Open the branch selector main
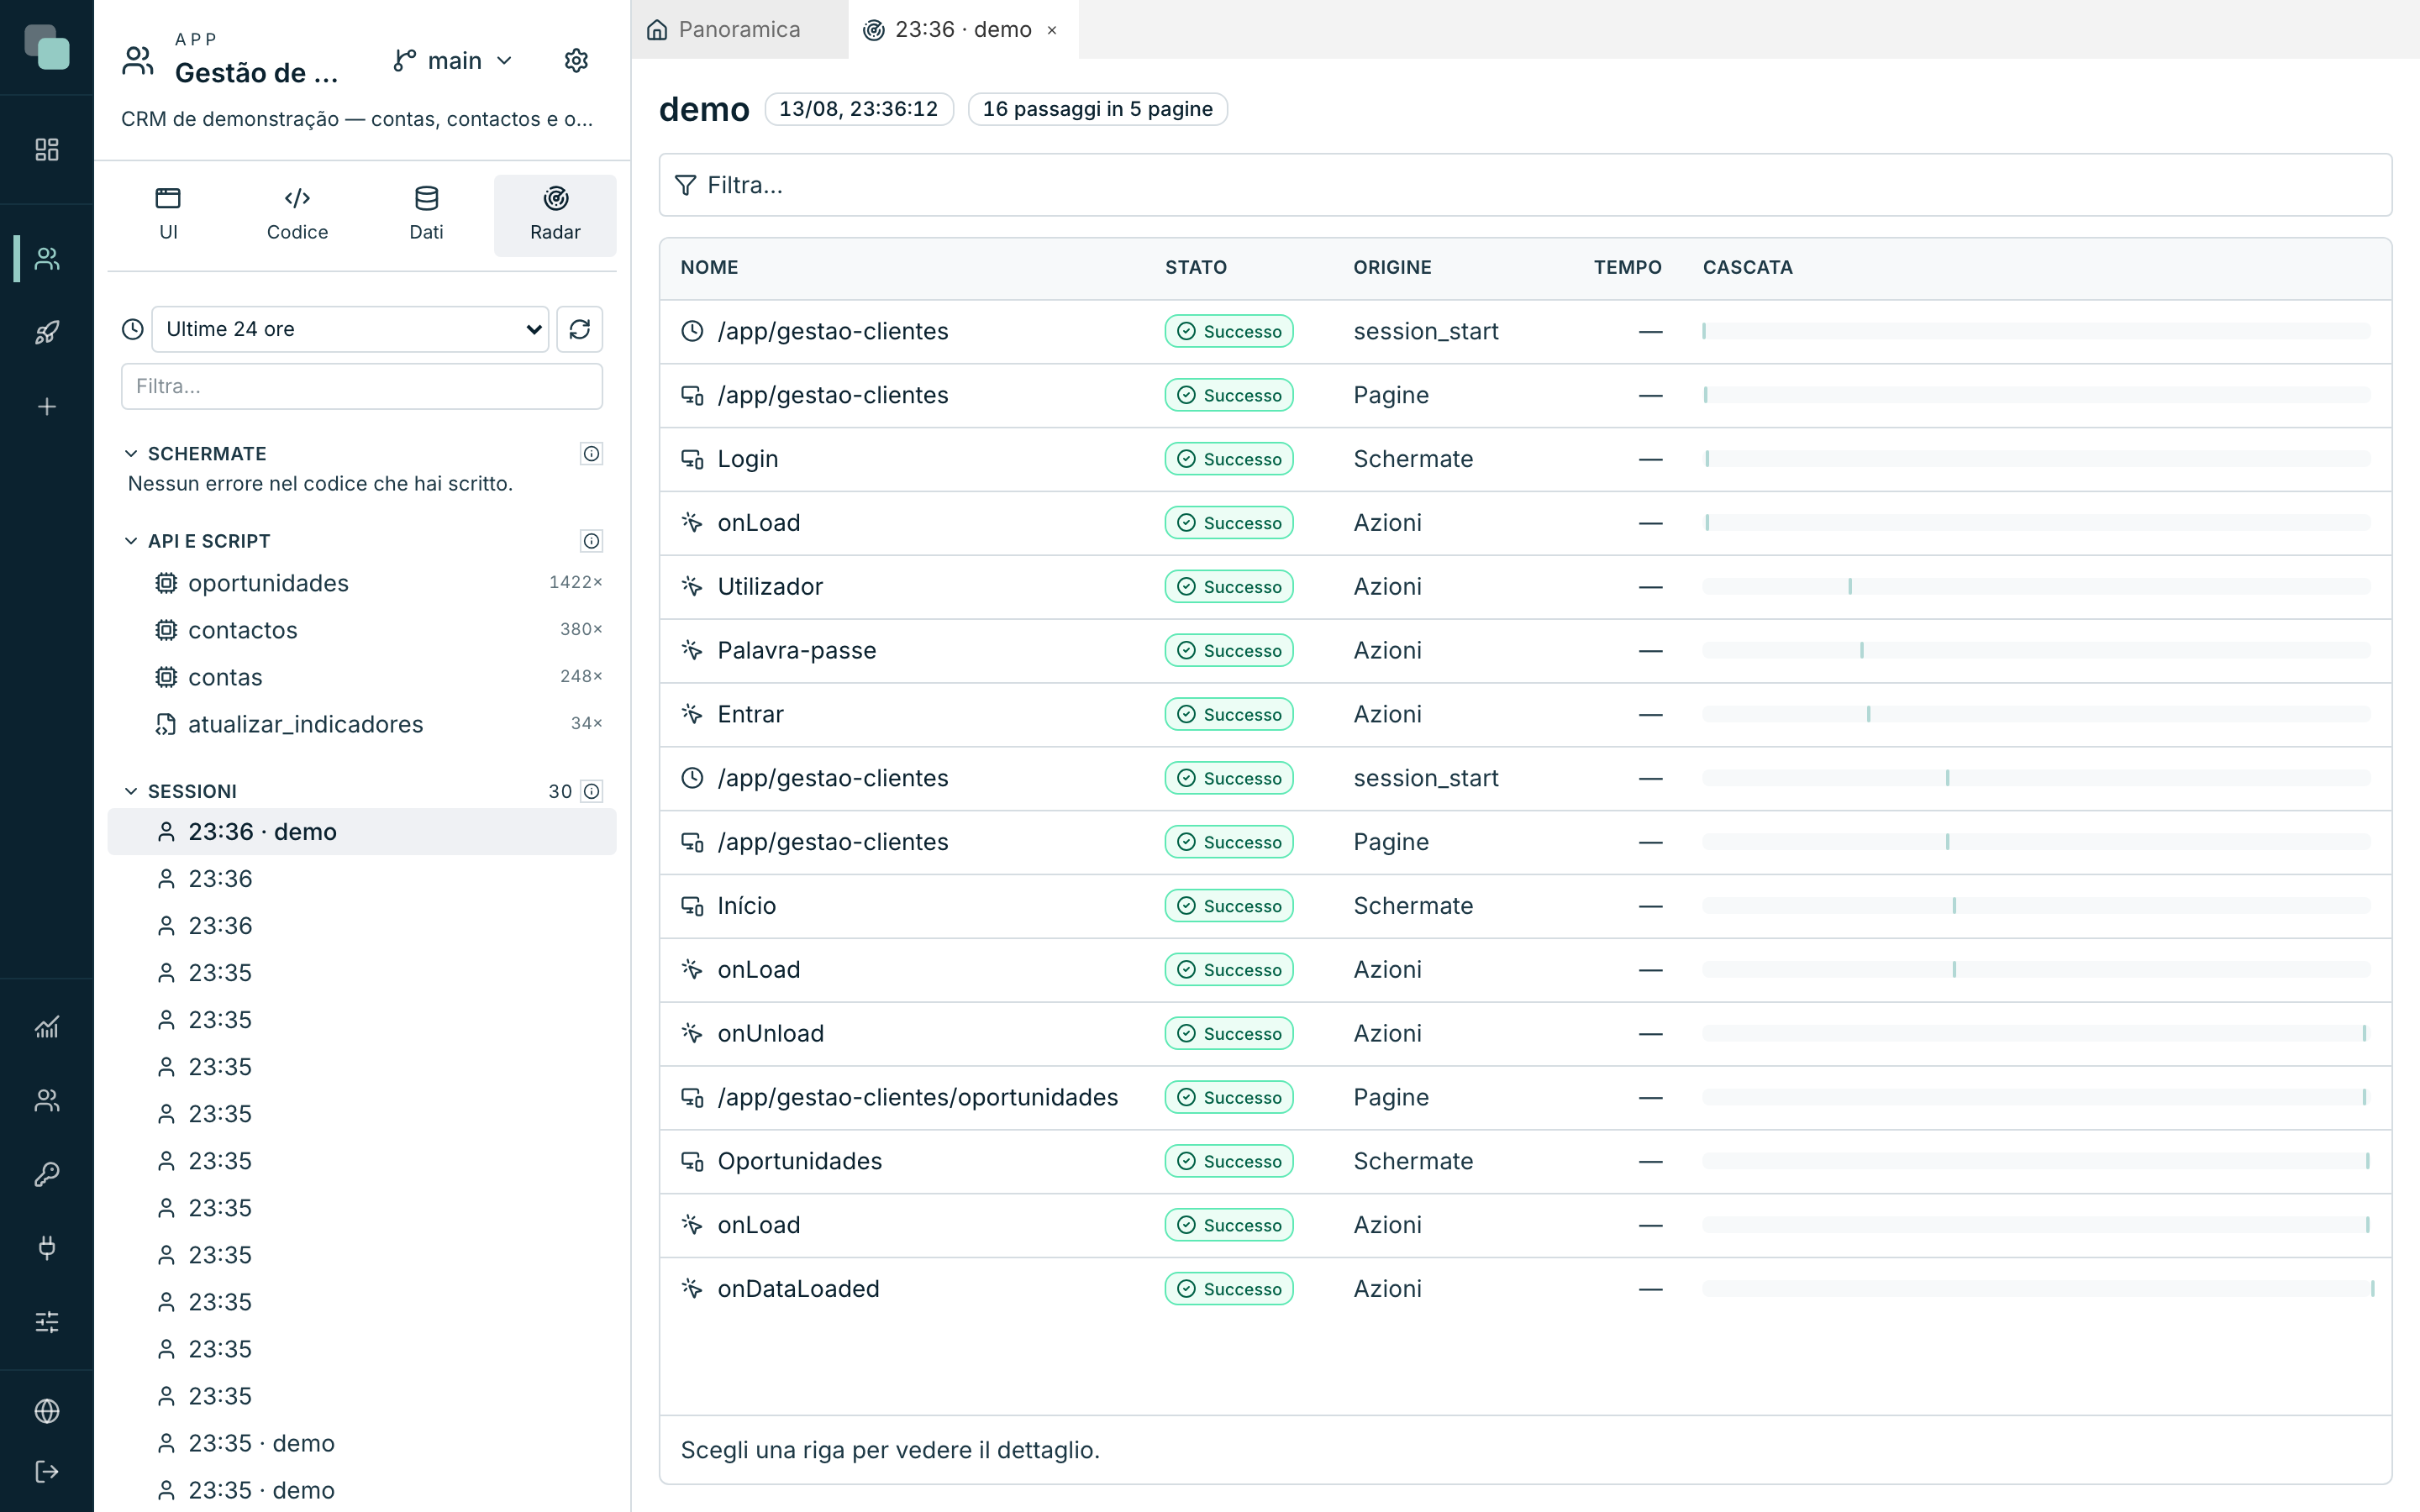Viewport: 2420px width, 1512px height. [453, 61]
